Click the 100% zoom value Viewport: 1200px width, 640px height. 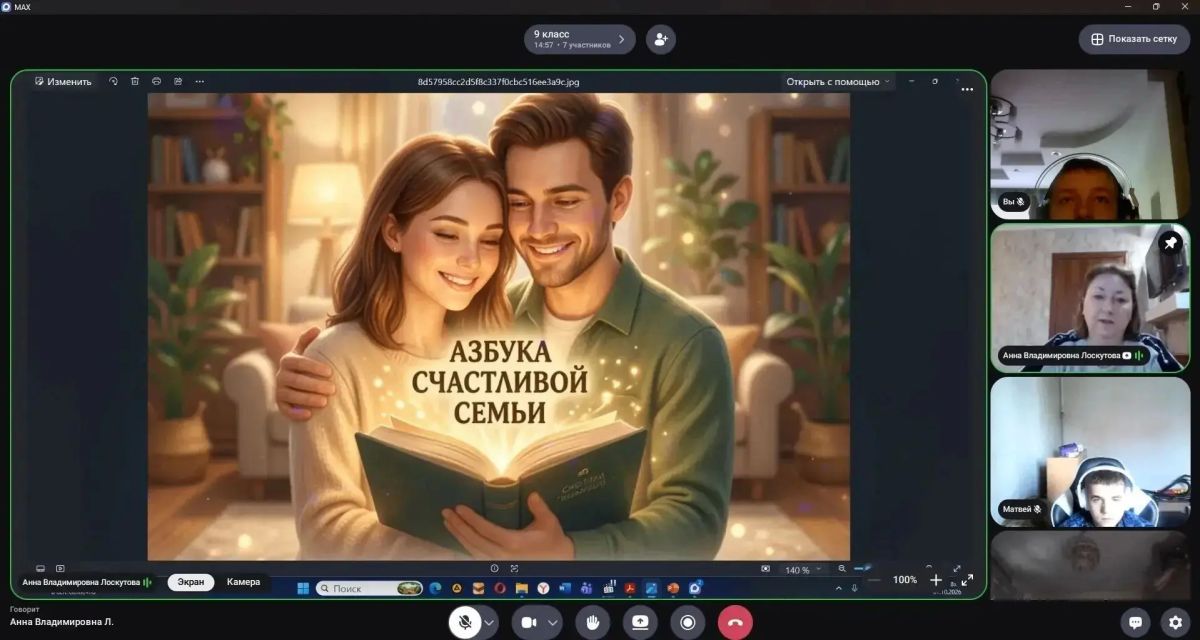click(x=905, y=580)
